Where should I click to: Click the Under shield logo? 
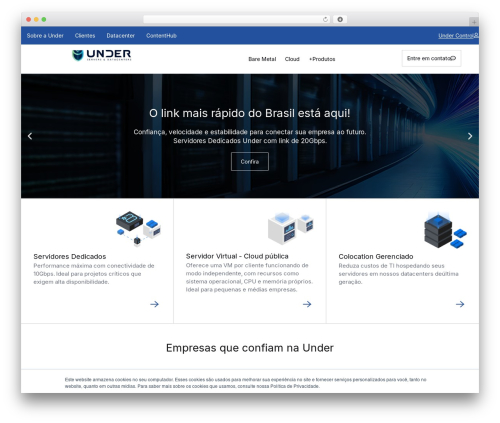[x=102, y=55]
